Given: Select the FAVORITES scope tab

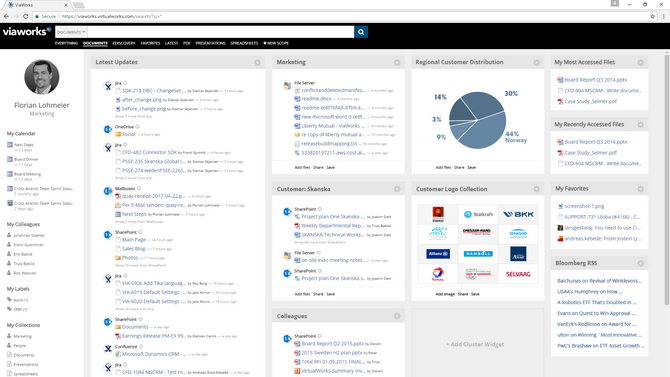Looking at the screenshot, I should [150, 43].
